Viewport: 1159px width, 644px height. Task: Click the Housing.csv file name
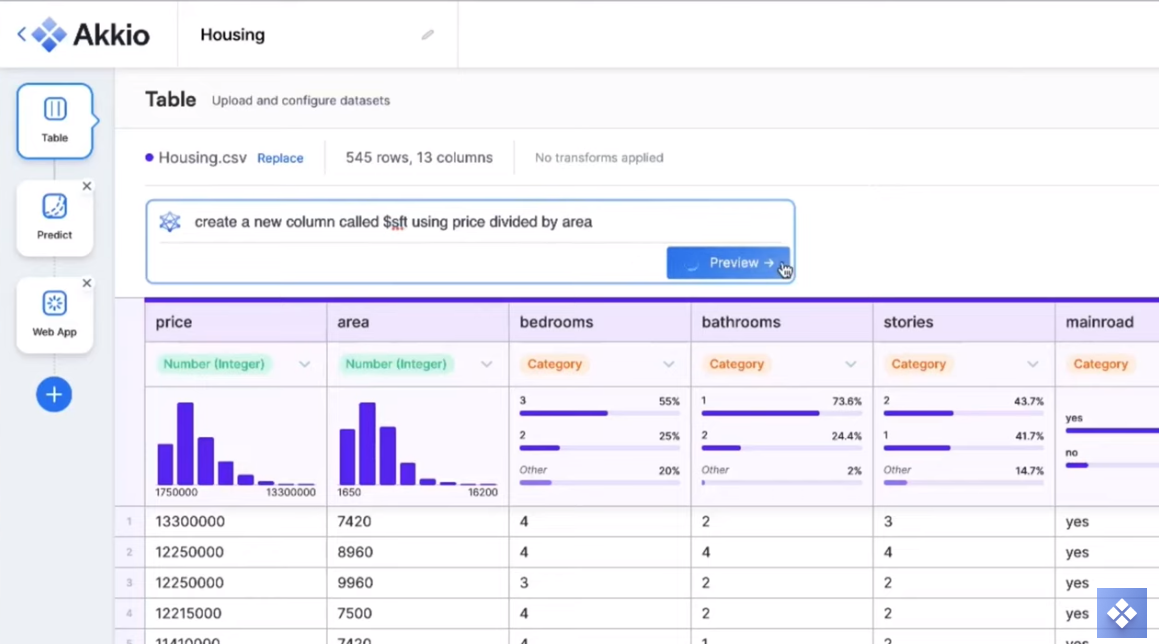click(203, 157)
